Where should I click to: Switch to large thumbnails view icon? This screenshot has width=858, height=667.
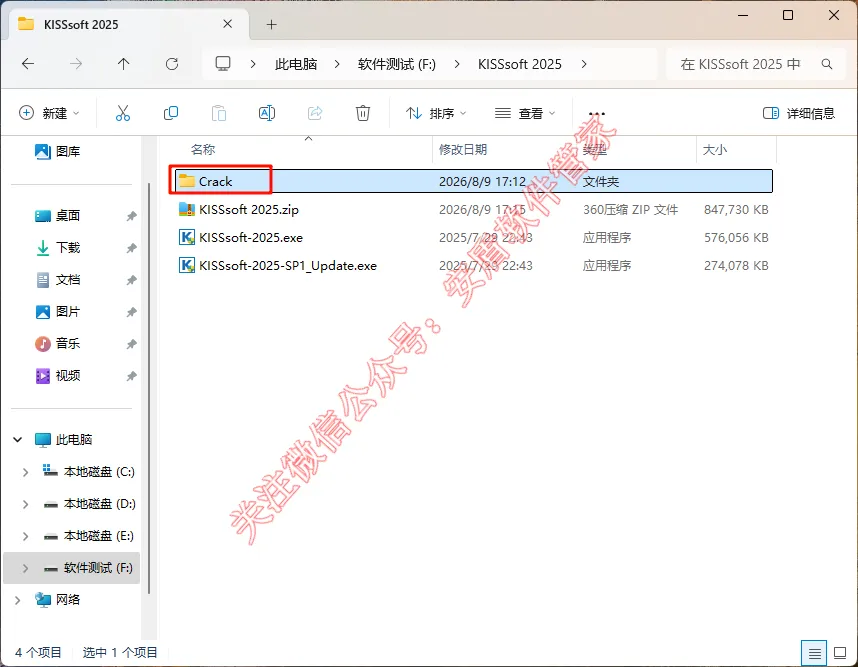tap(840, 653)
